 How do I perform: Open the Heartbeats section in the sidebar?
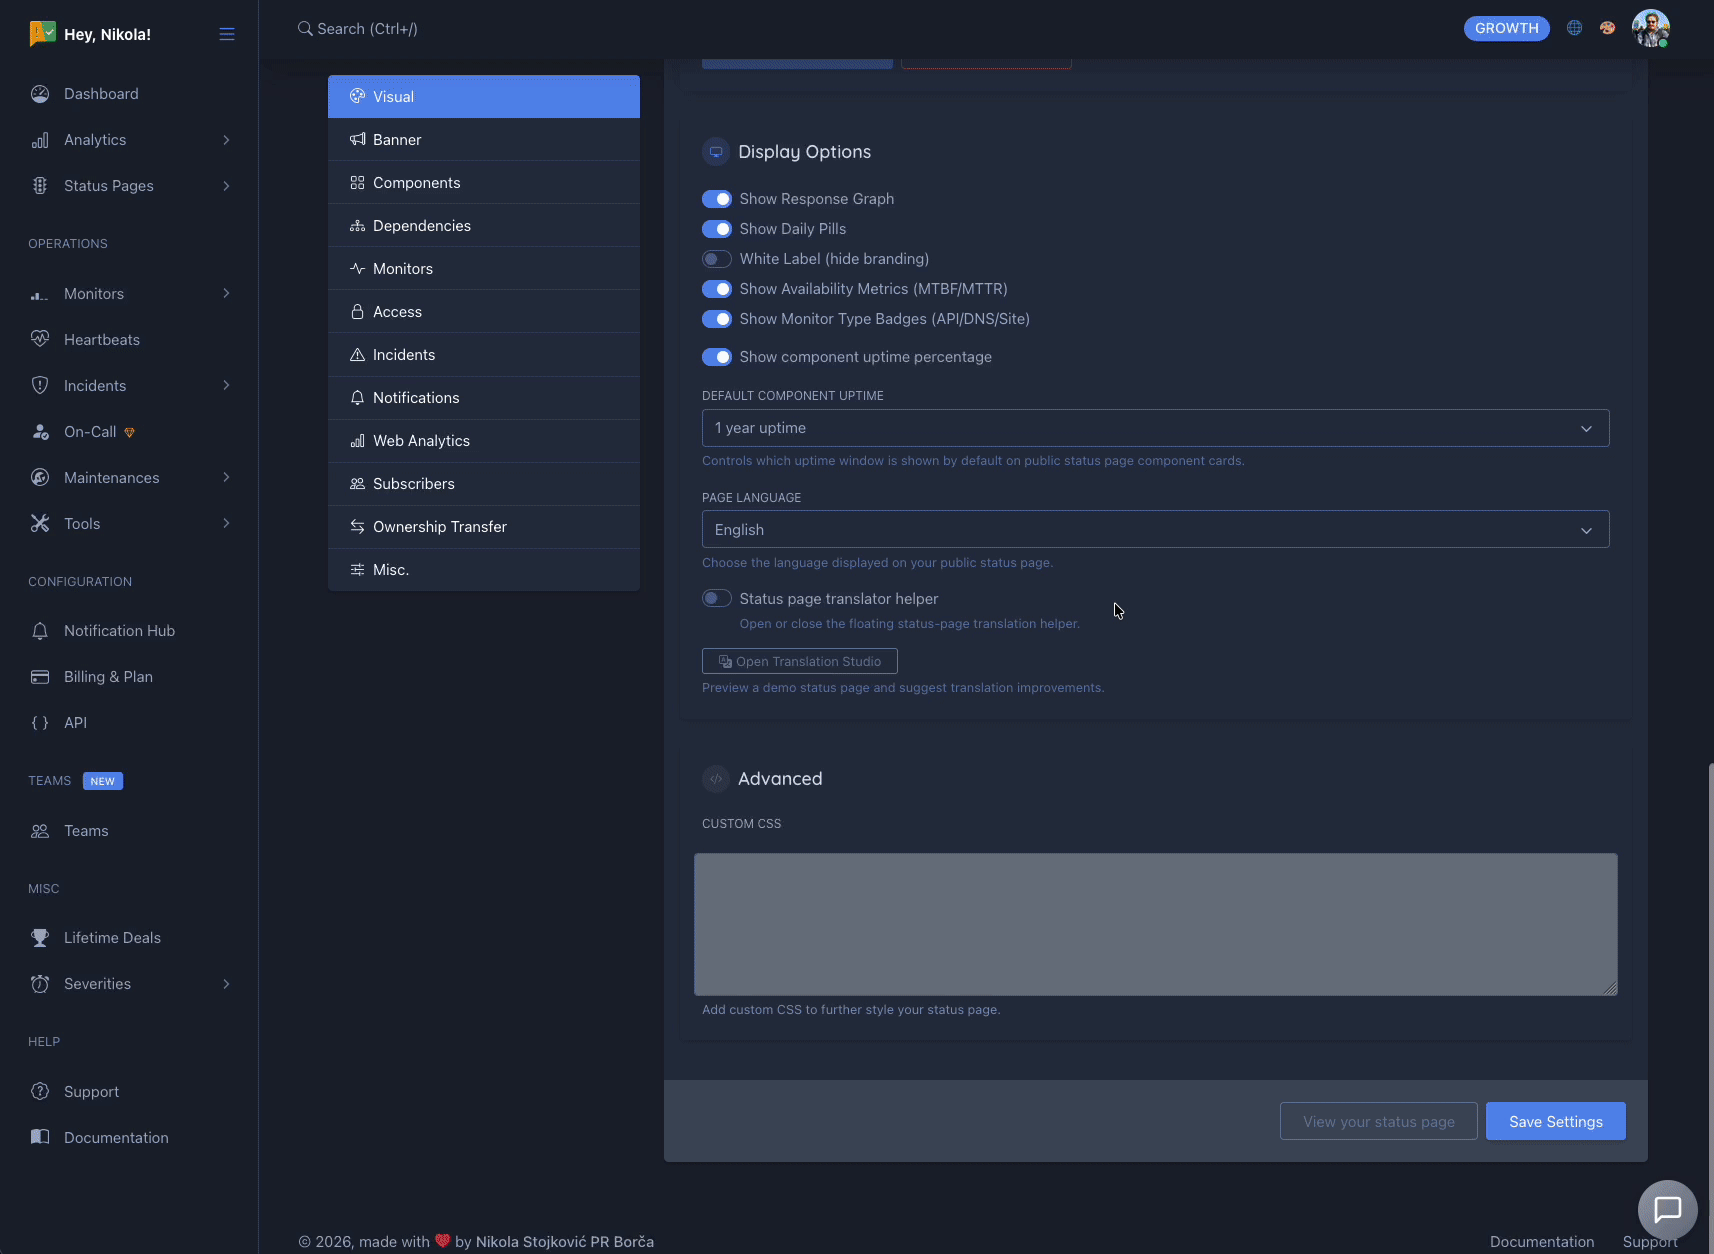pos(101,339)
